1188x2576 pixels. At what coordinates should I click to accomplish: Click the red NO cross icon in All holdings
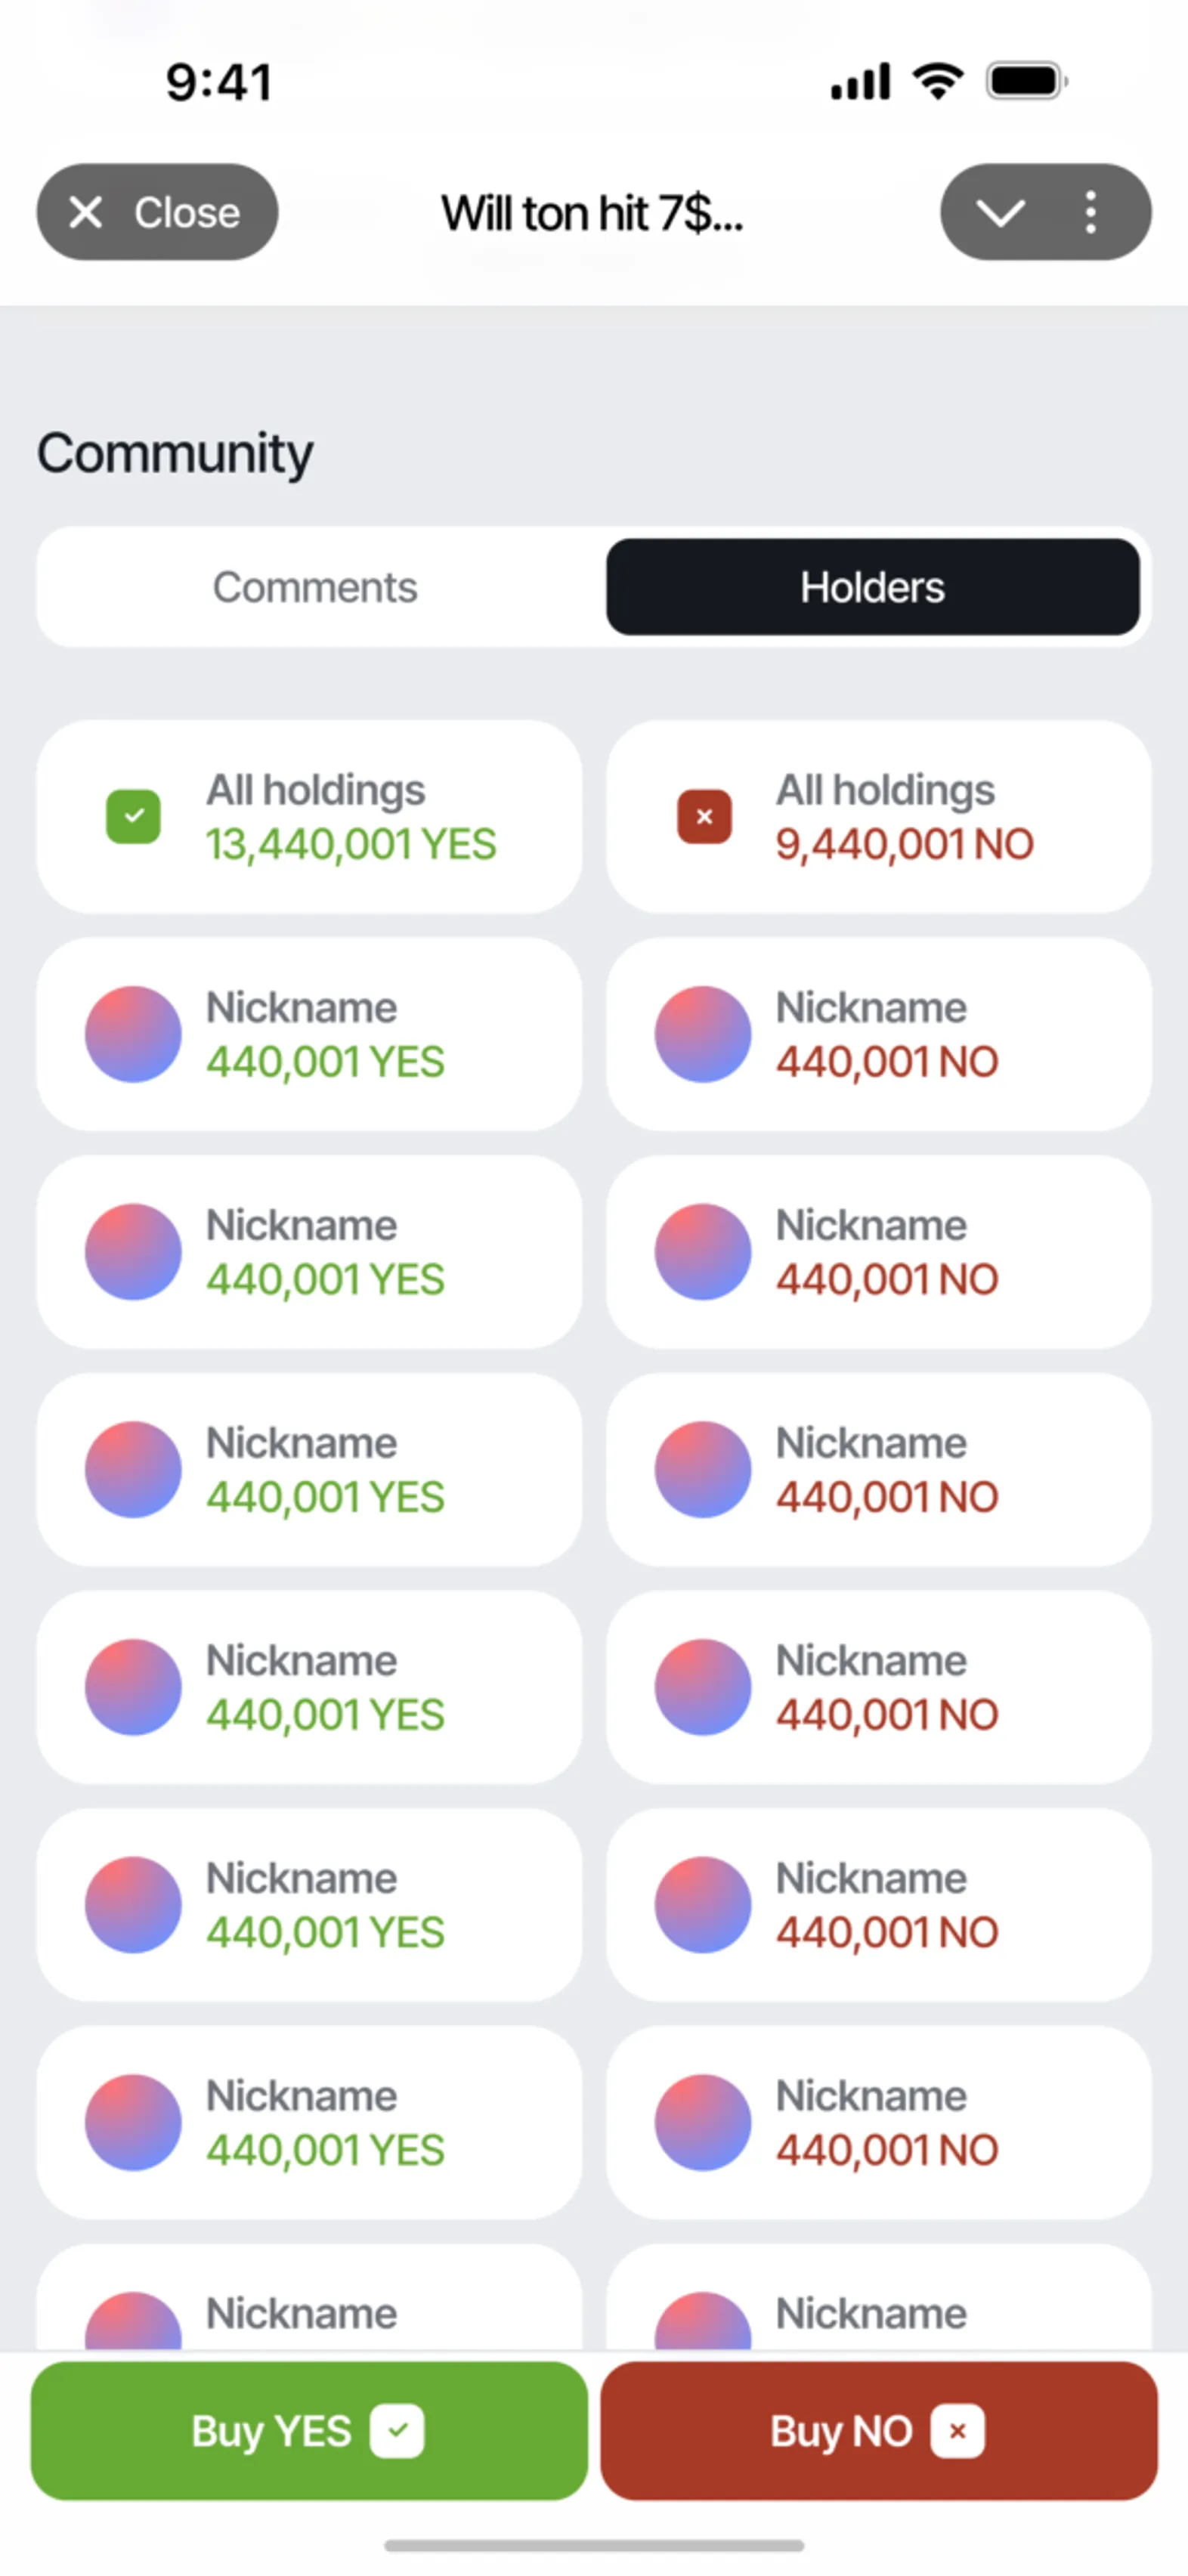coord(704,816)
